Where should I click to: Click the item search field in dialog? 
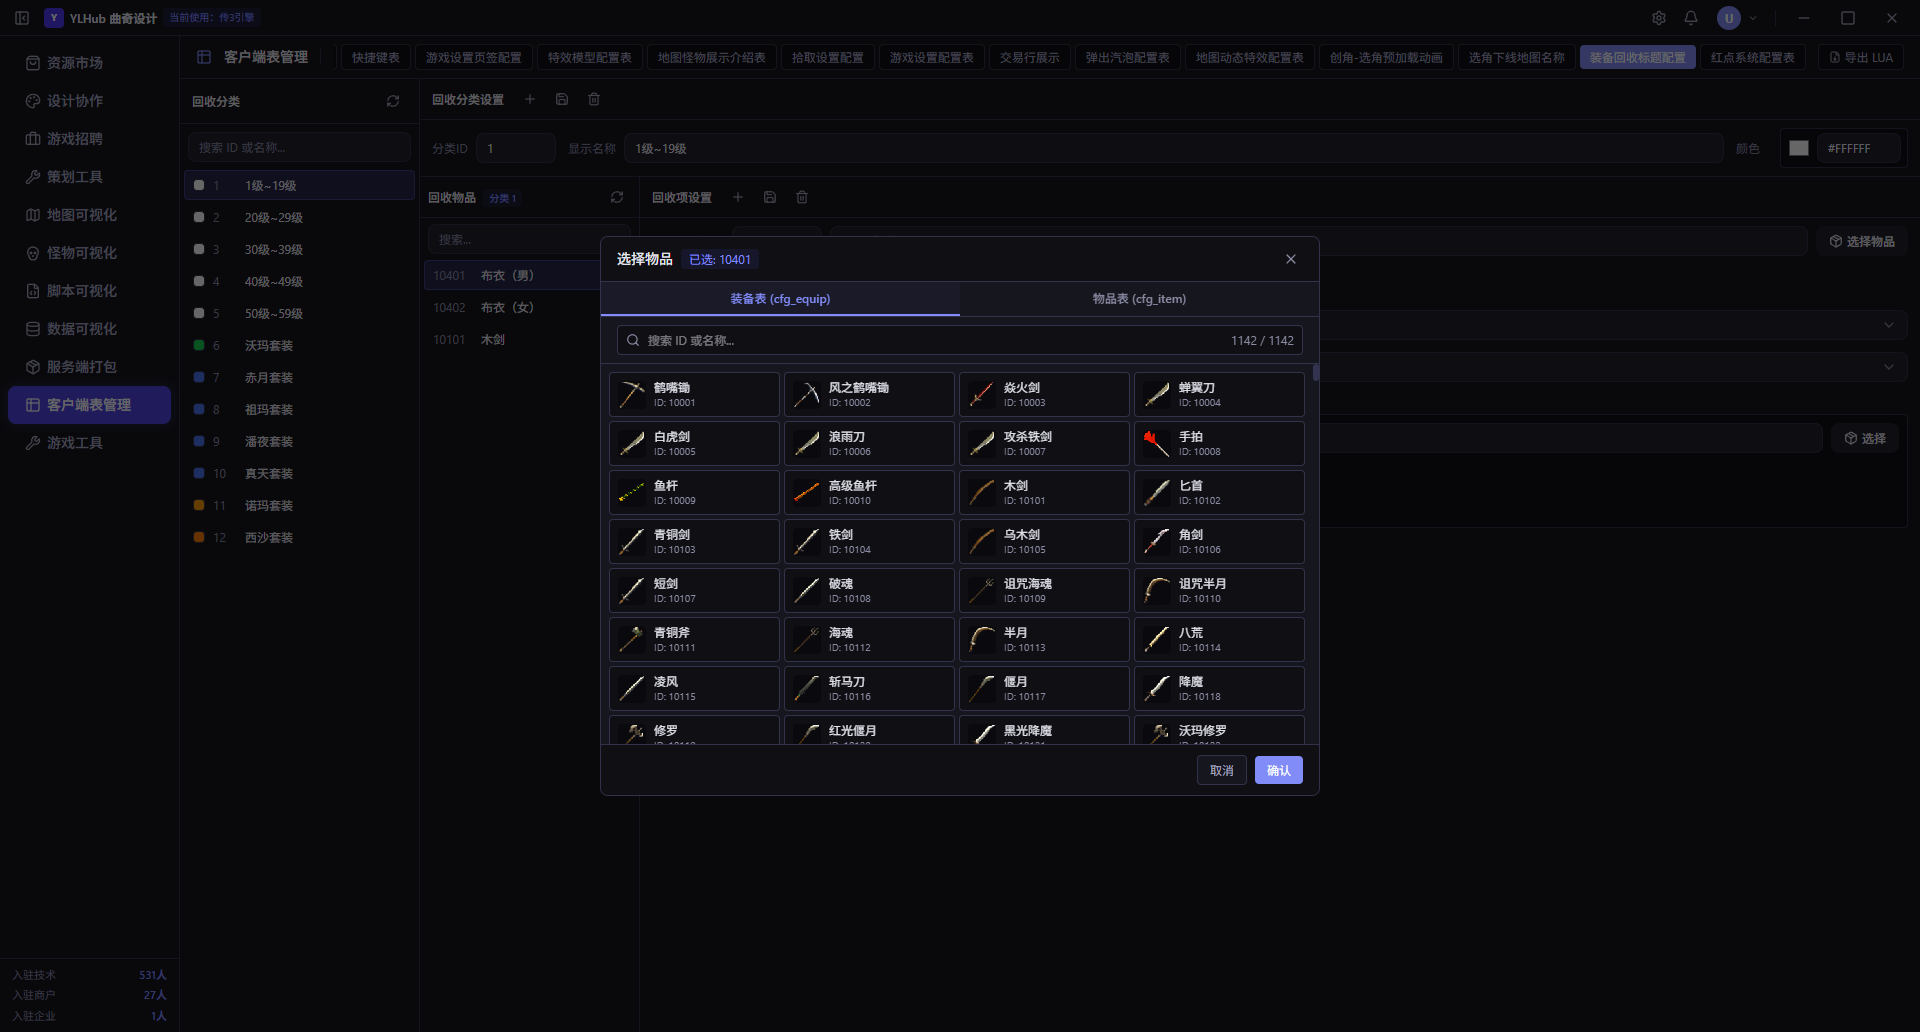pos(960,340)
